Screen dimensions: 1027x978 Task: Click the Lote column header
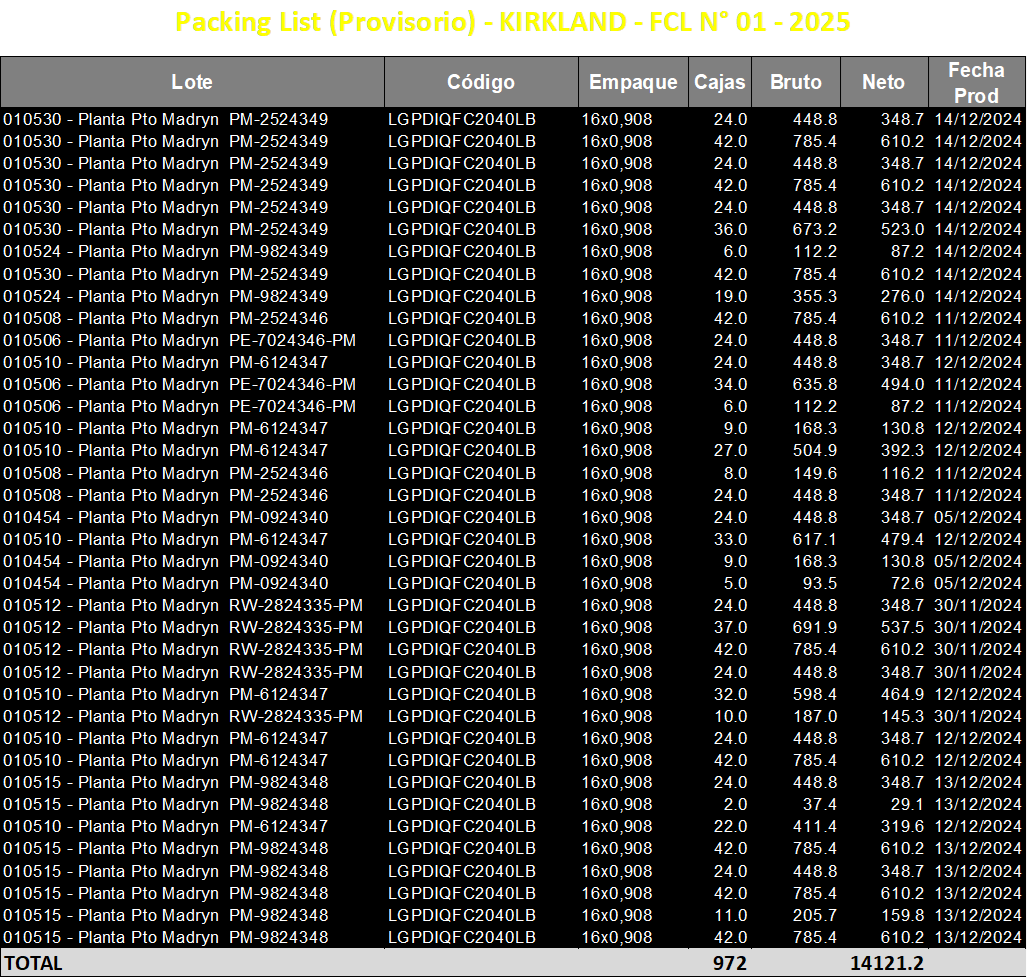coord(192,82)
